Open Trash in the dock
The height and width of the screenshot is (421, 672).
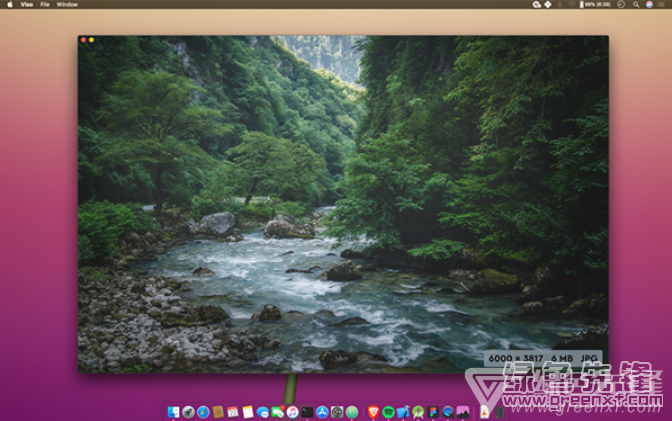point(499,411)
